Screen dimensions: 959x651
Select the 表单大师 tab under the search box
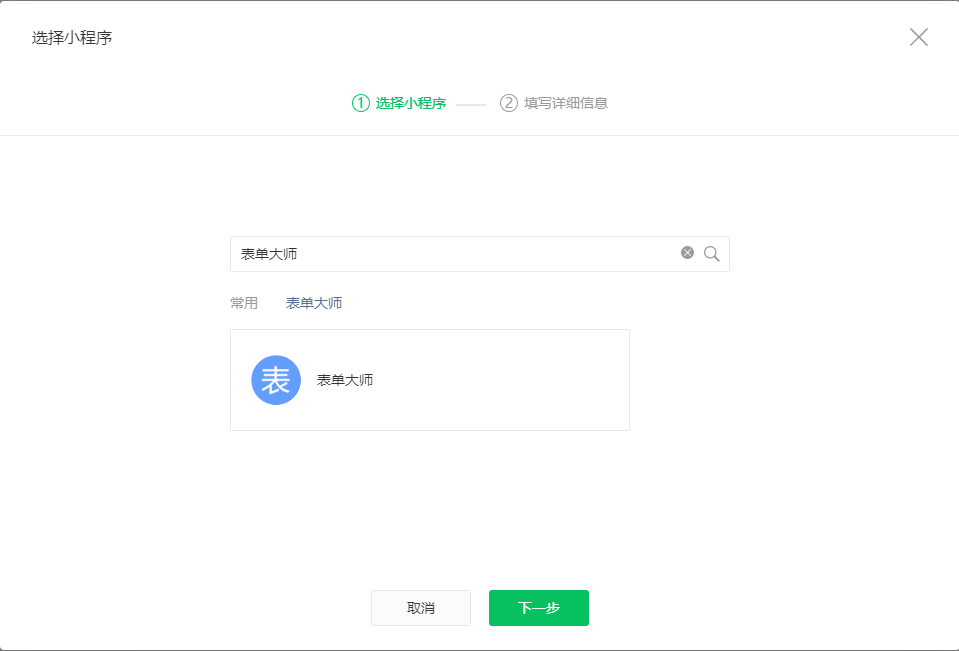point(314,303)
